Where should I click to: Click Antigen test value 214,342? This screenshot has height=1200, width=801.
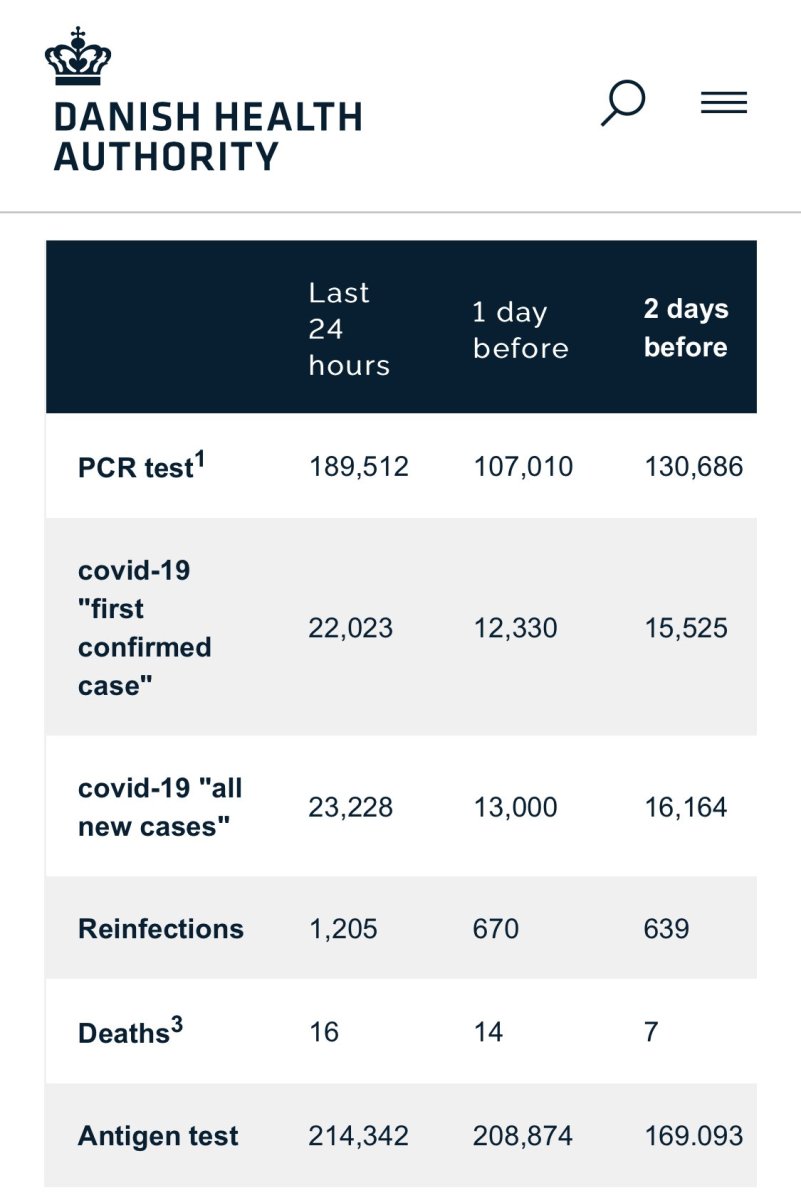click(358, 1136)
